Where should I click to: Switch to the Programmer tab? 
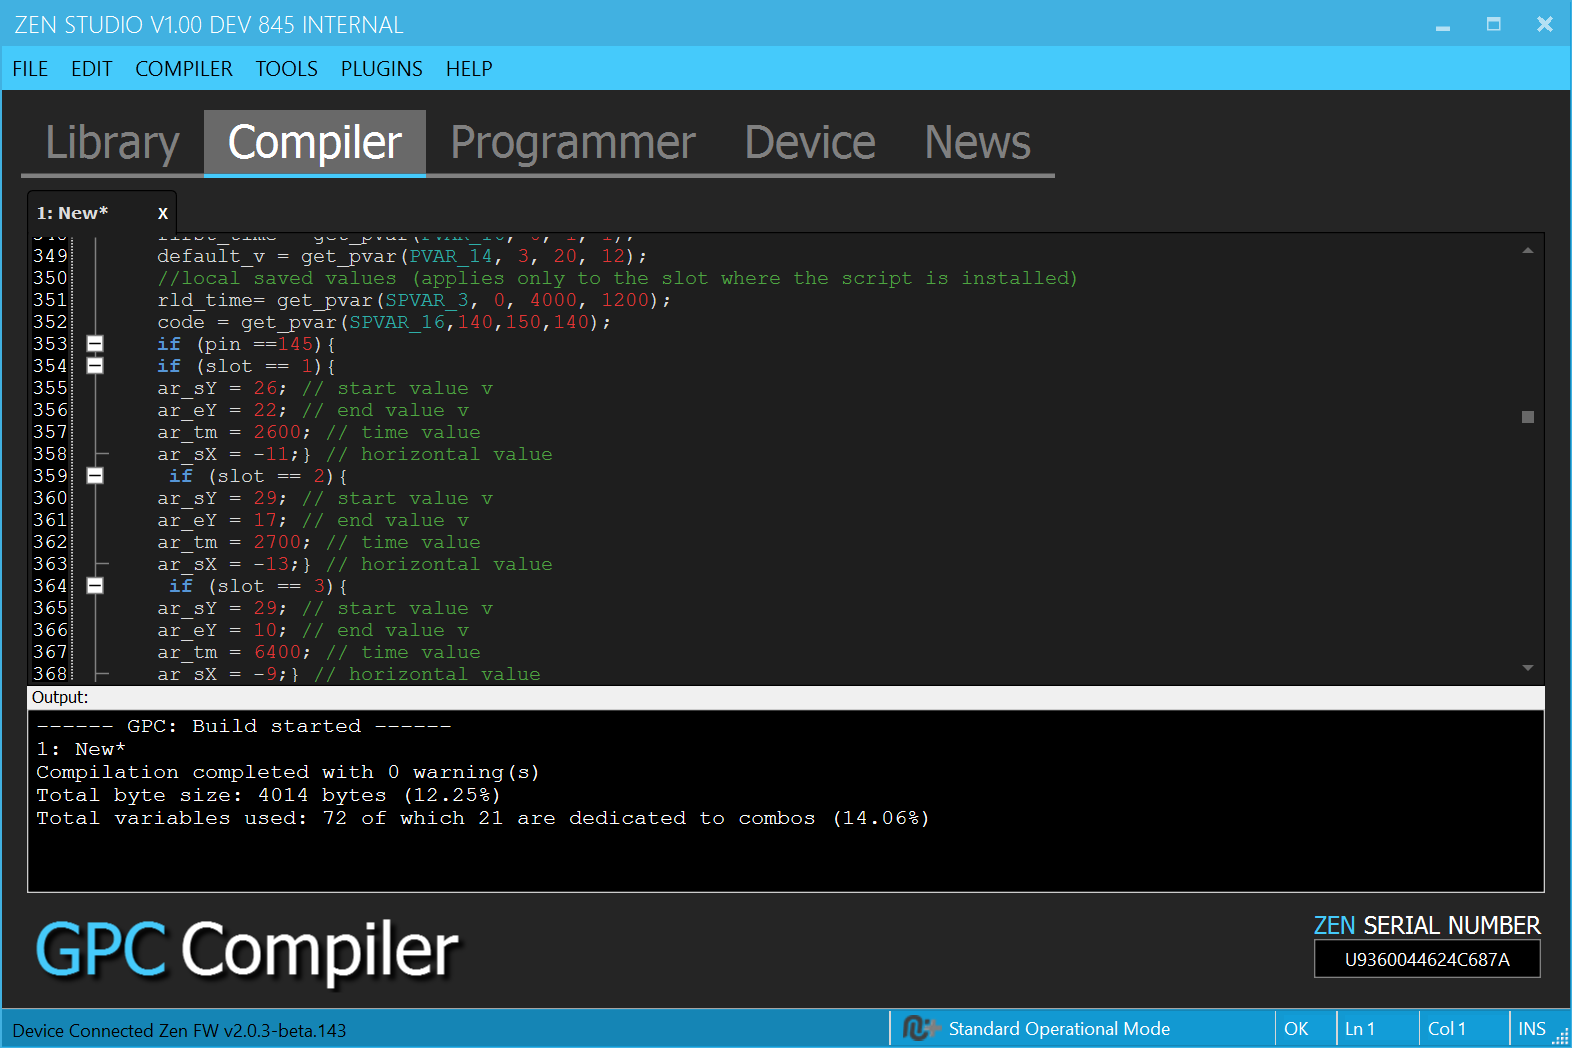click(573, 143)
